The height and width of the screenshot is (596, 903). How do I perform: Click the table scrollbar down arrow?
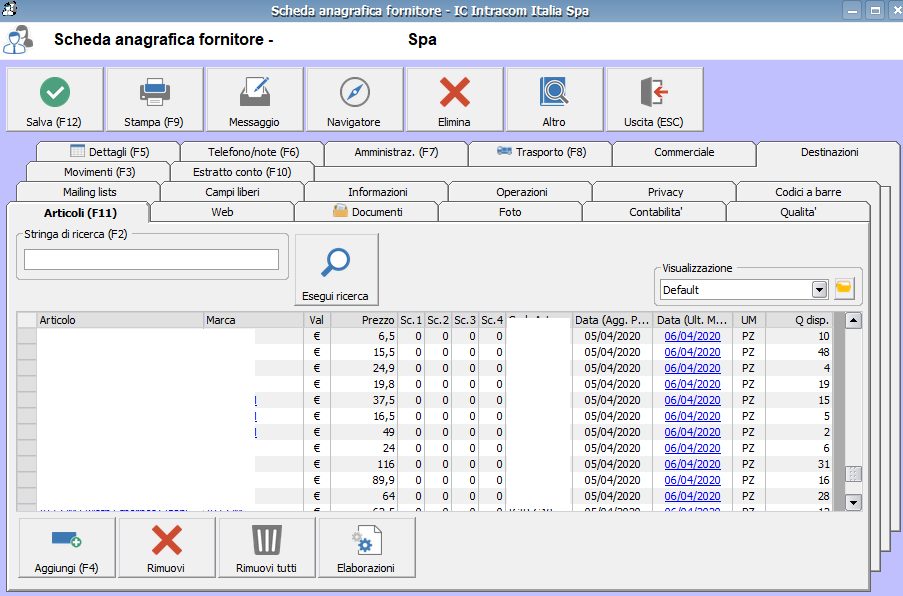(853, 503)
